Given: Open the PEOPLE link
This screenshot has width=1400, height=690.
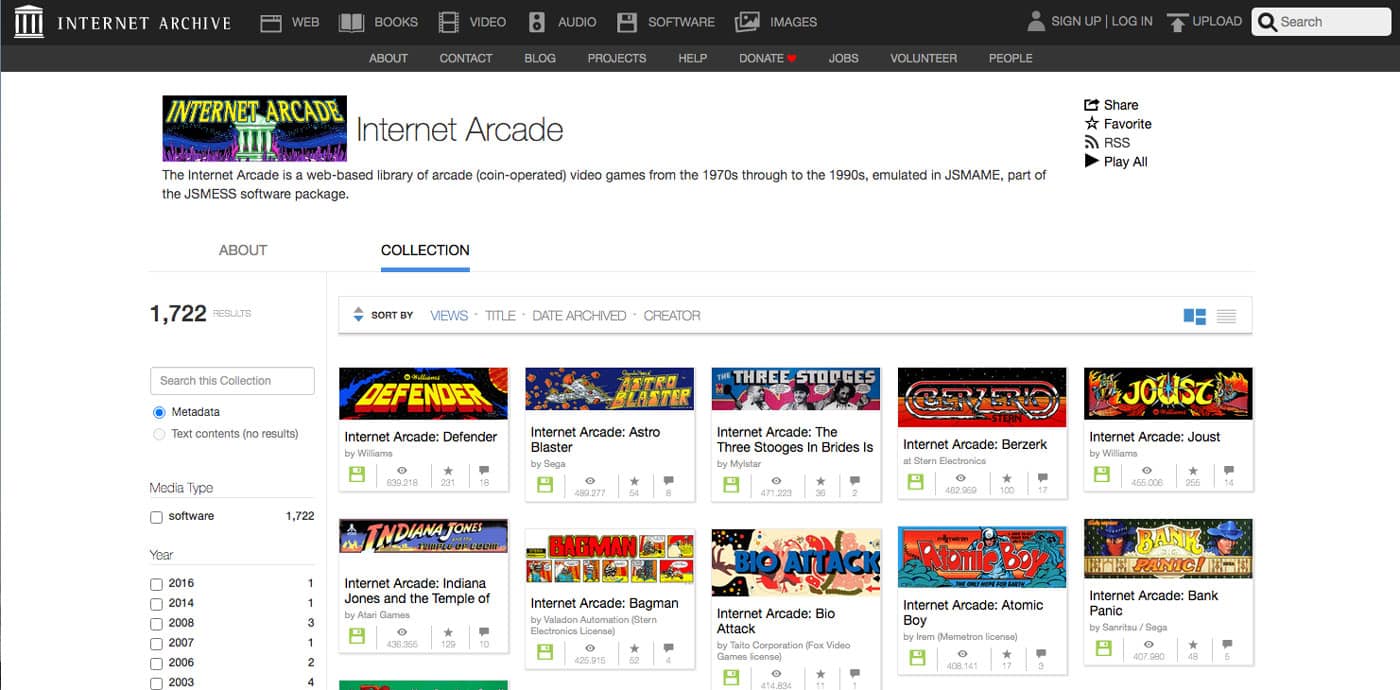Looking at the screenshot, I should 1011,58.
